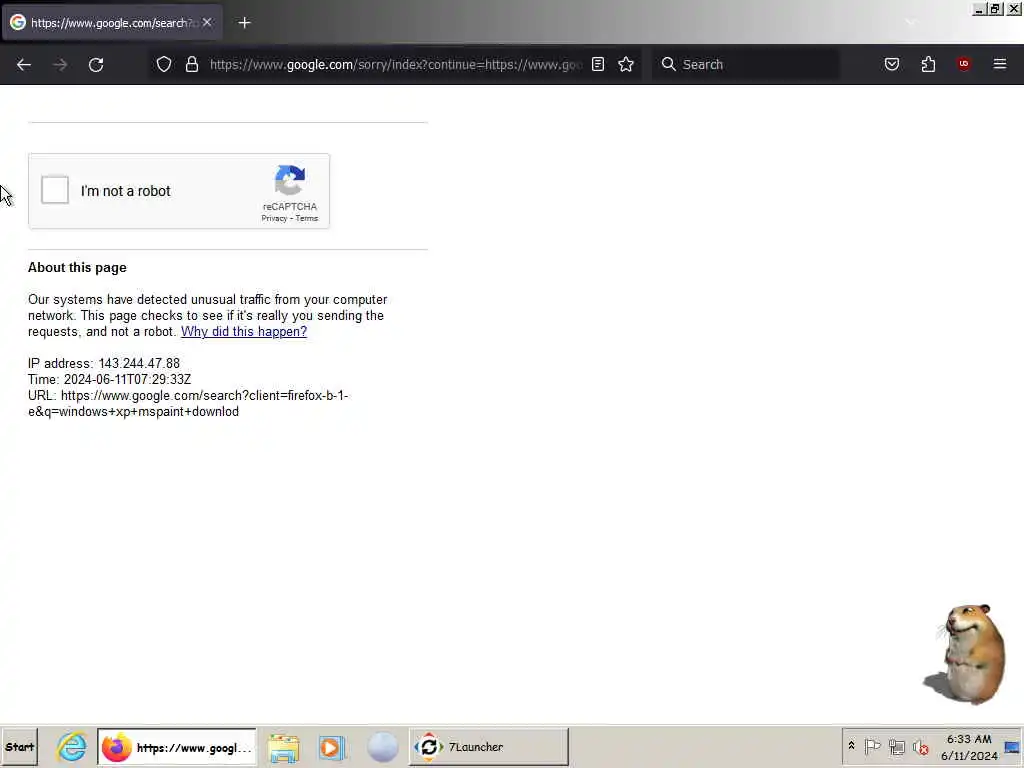This screenshot has width=1024, height=768.
Task: Open uBlock Origin extension icon
Action: pyautogui.click(x=964, y=64)
